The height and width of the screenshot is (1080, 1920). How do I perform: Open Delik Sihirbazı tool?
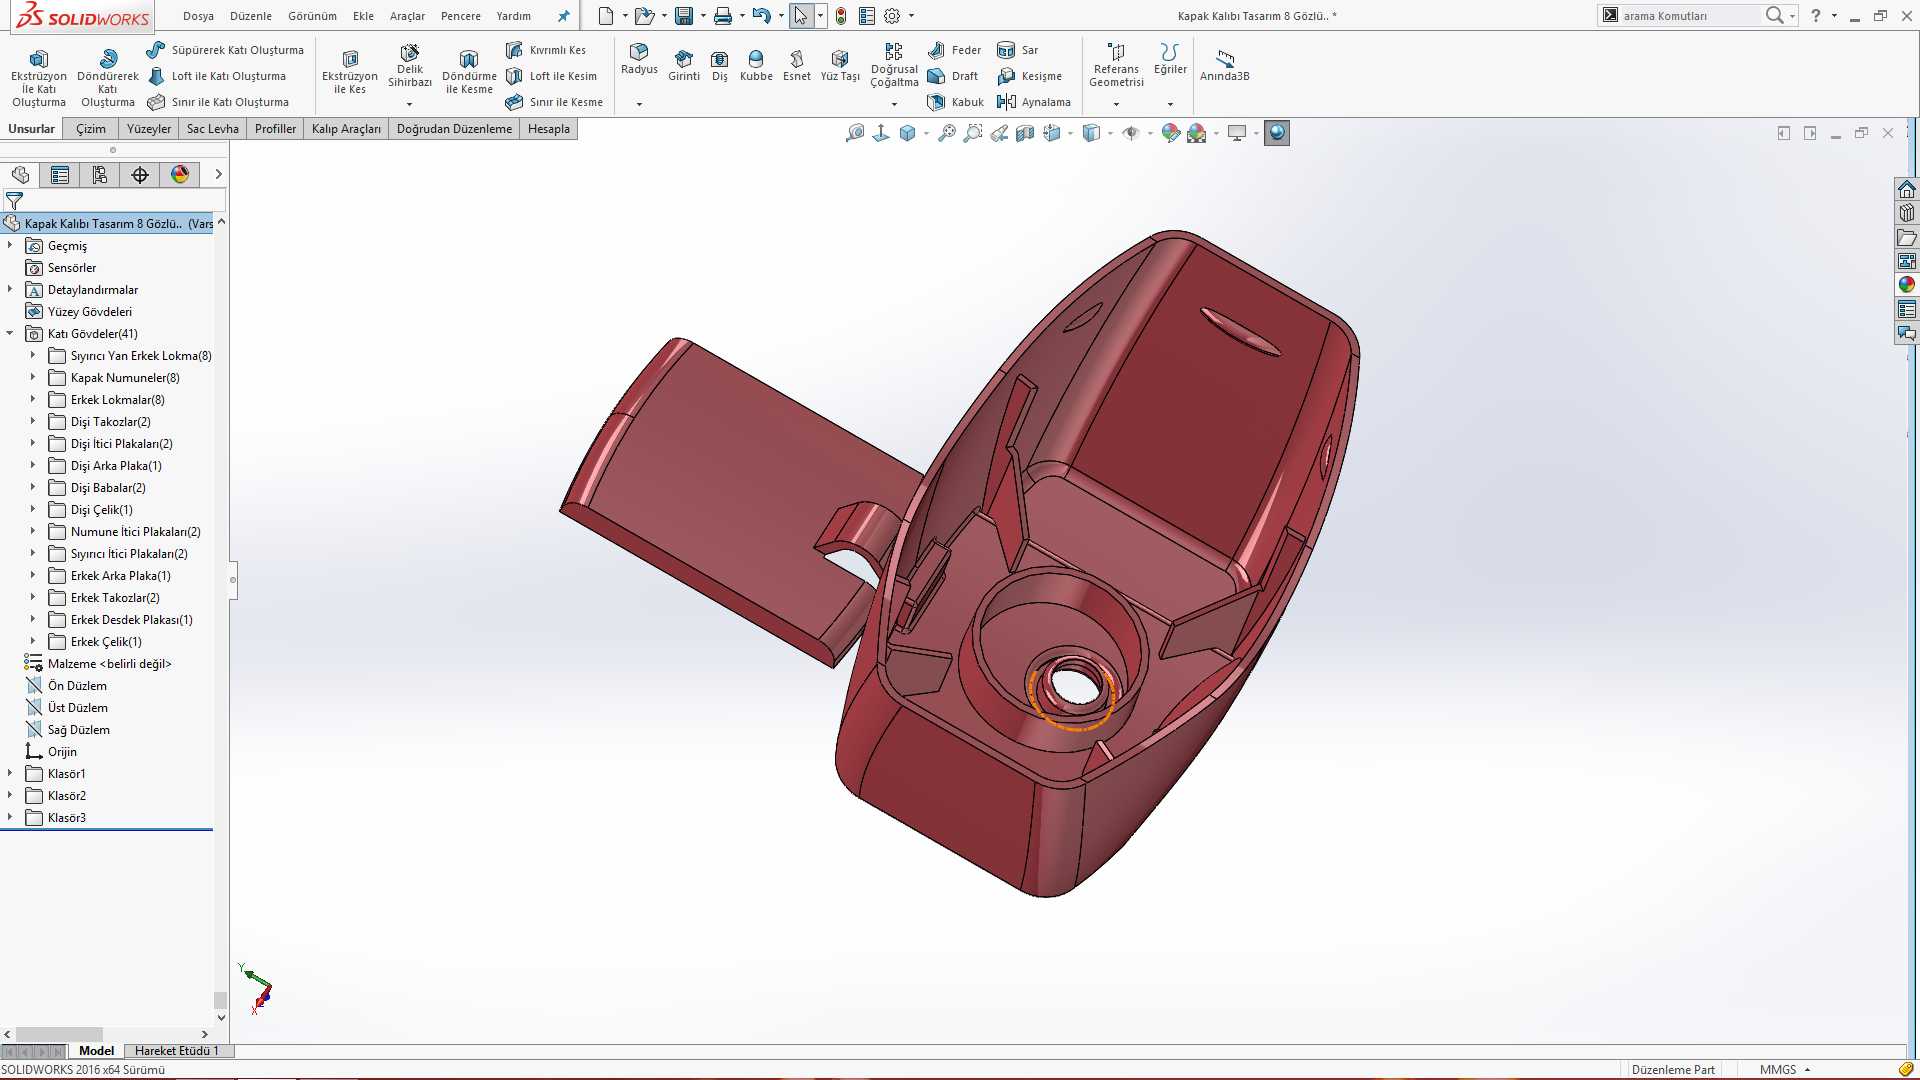coord(410,66)
